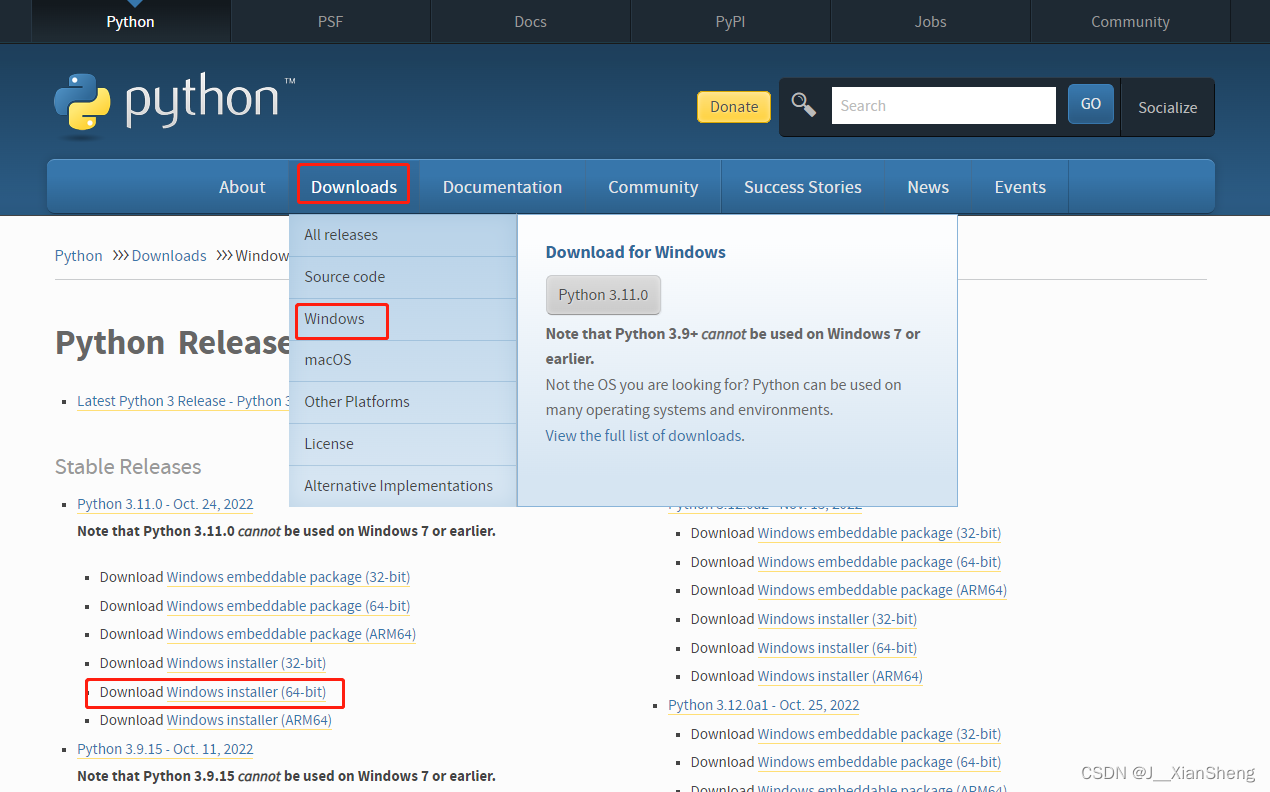
Task: Focus the Search input field
Action: tap(943, 105)
